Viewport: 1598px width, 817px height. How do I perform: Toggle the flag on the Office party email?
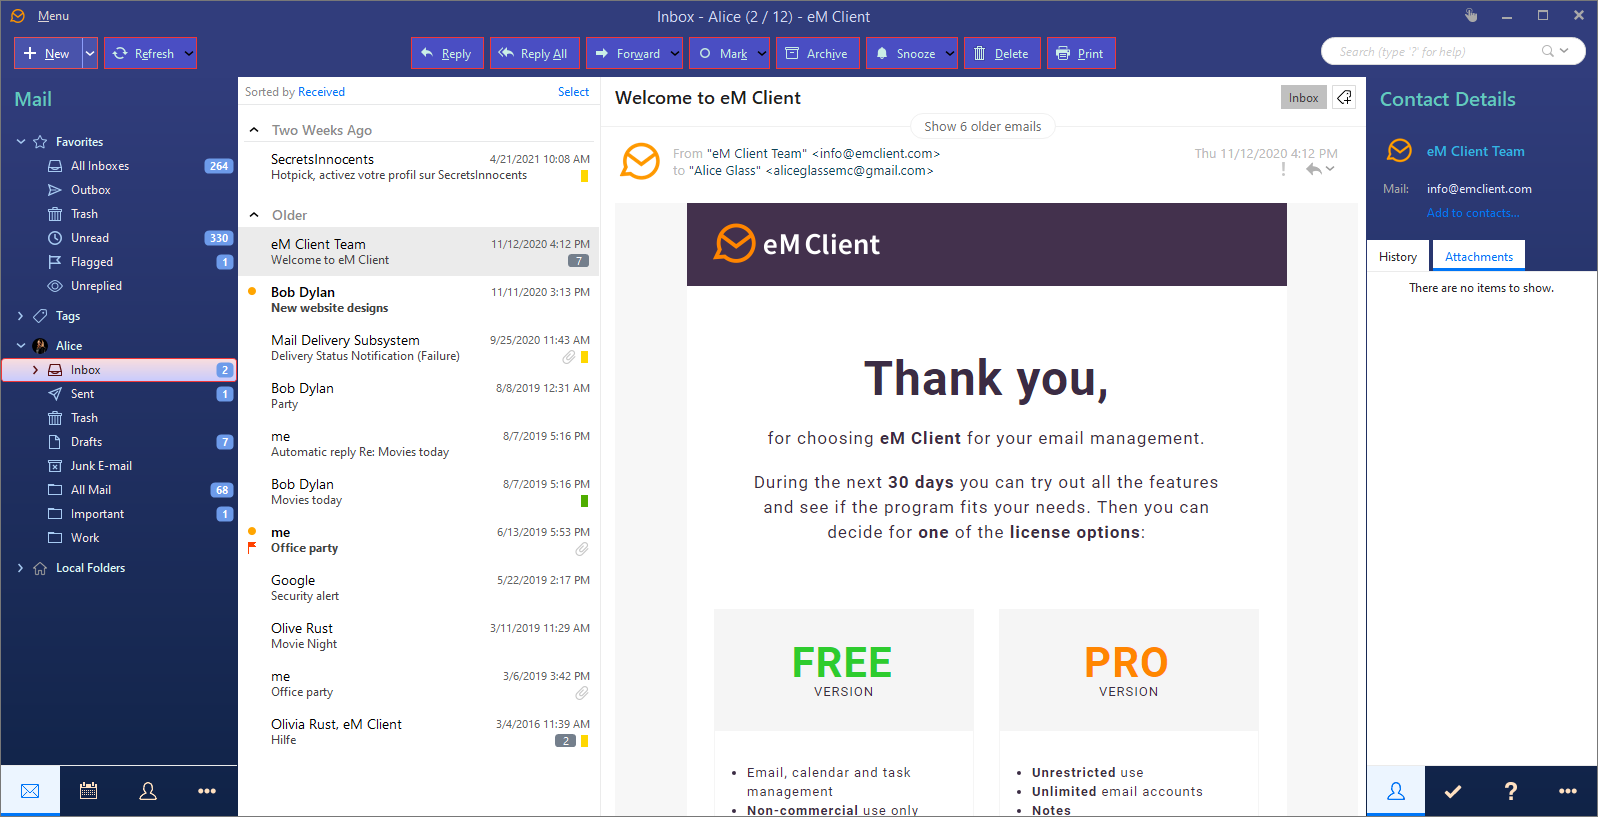pos(252,548)
